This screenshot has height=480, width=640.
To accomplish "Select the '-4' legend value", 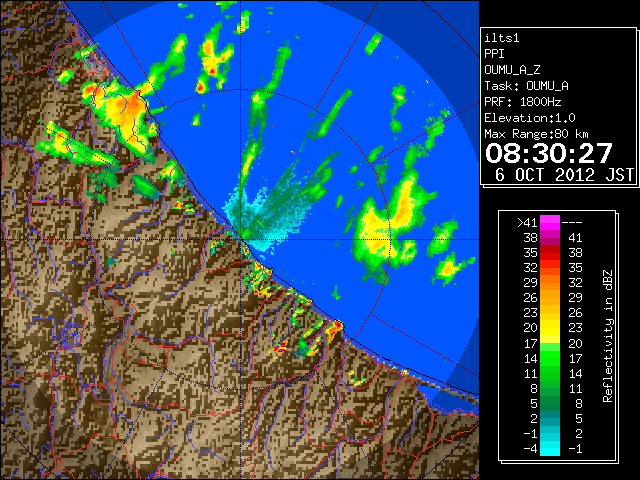I will pos(530,449).
